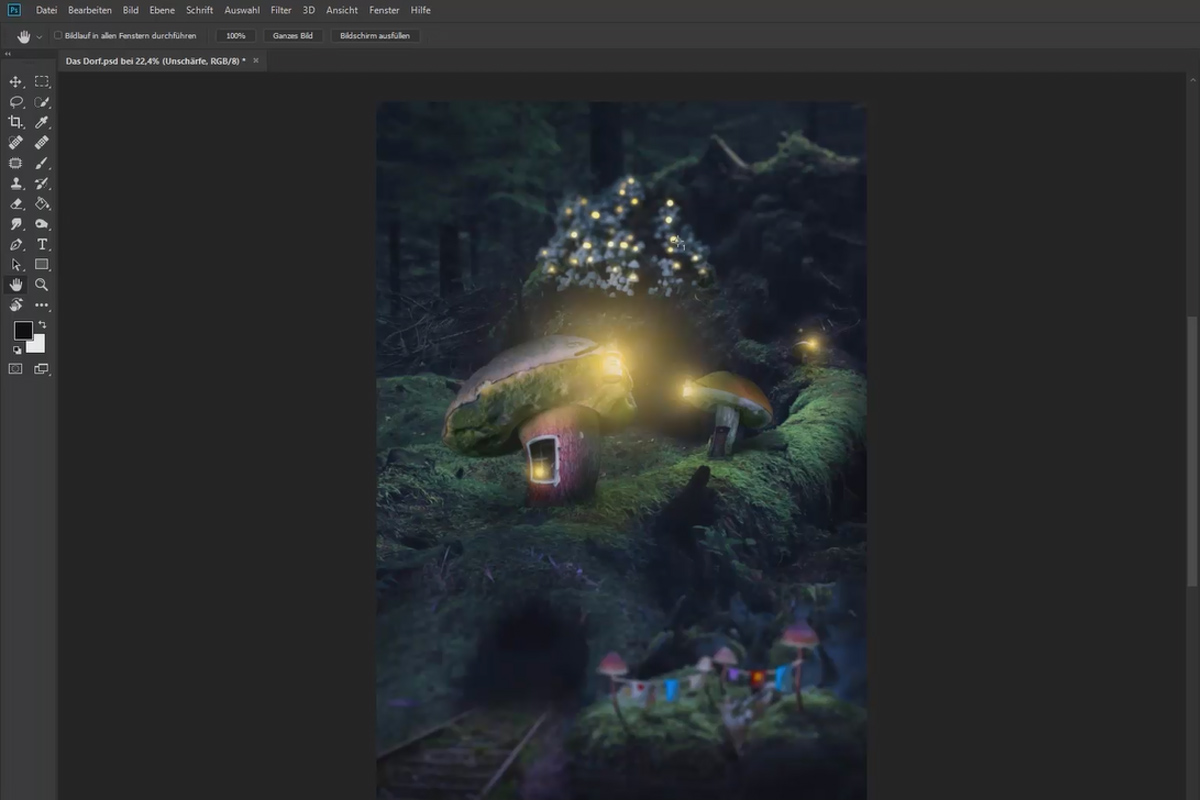Enable Bildlauf in allen Fenstern durchführen checkbox
The width and height of the screenshot is (1200, 800).
tap(58, 35)
